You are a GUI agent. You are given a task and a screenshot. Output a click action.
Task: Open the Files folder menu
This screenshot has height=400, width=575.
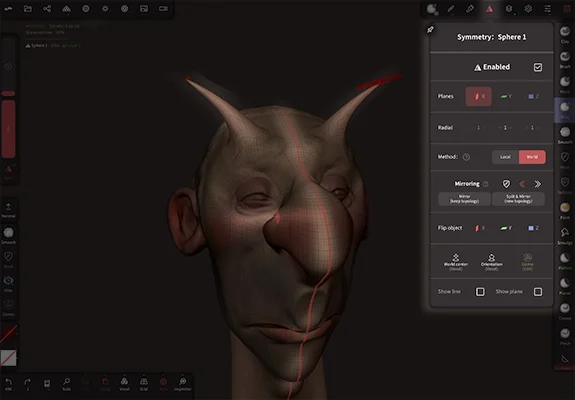28,9
